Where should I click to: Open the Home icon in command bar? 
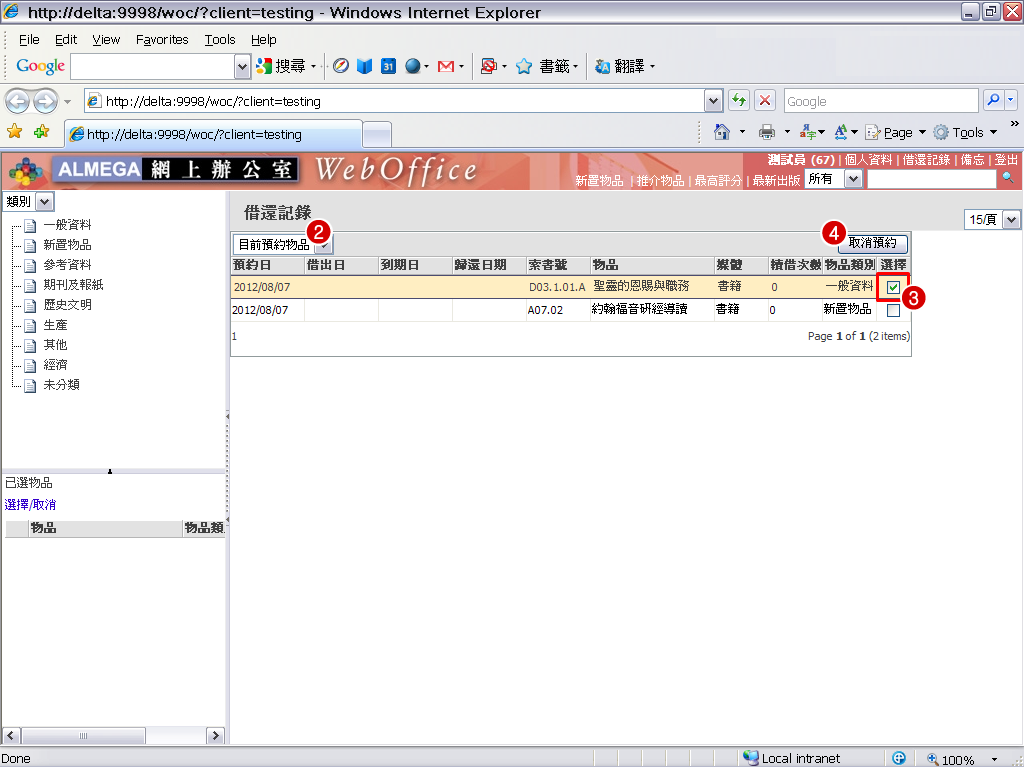(x=722, y=132)
